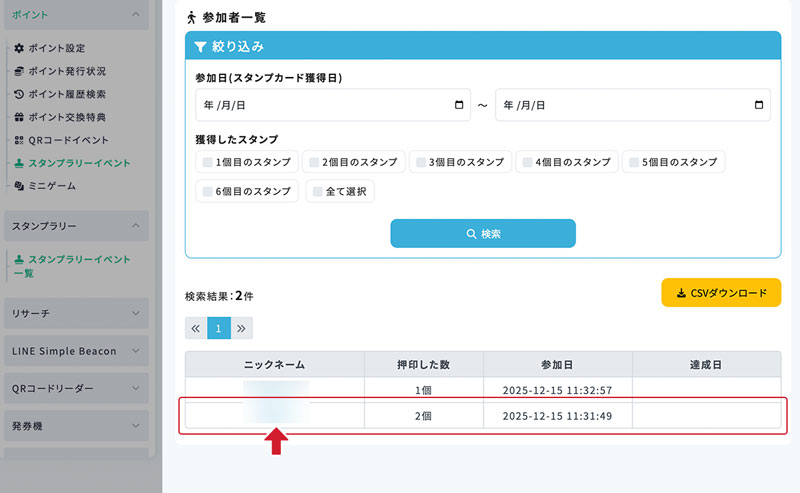Viewport: 800px width, 493px height.
Task: Click the history icon for ポイント履歴検索
Action: point(19,94)
